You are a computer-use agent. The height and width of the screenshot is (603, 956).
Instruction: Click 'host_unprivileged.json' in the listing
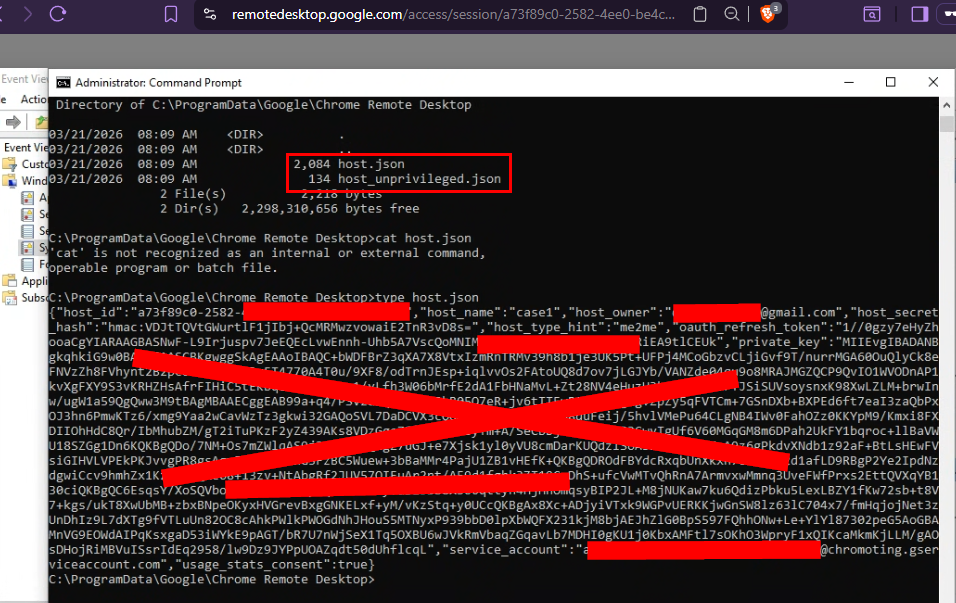(x=419, y=179)
